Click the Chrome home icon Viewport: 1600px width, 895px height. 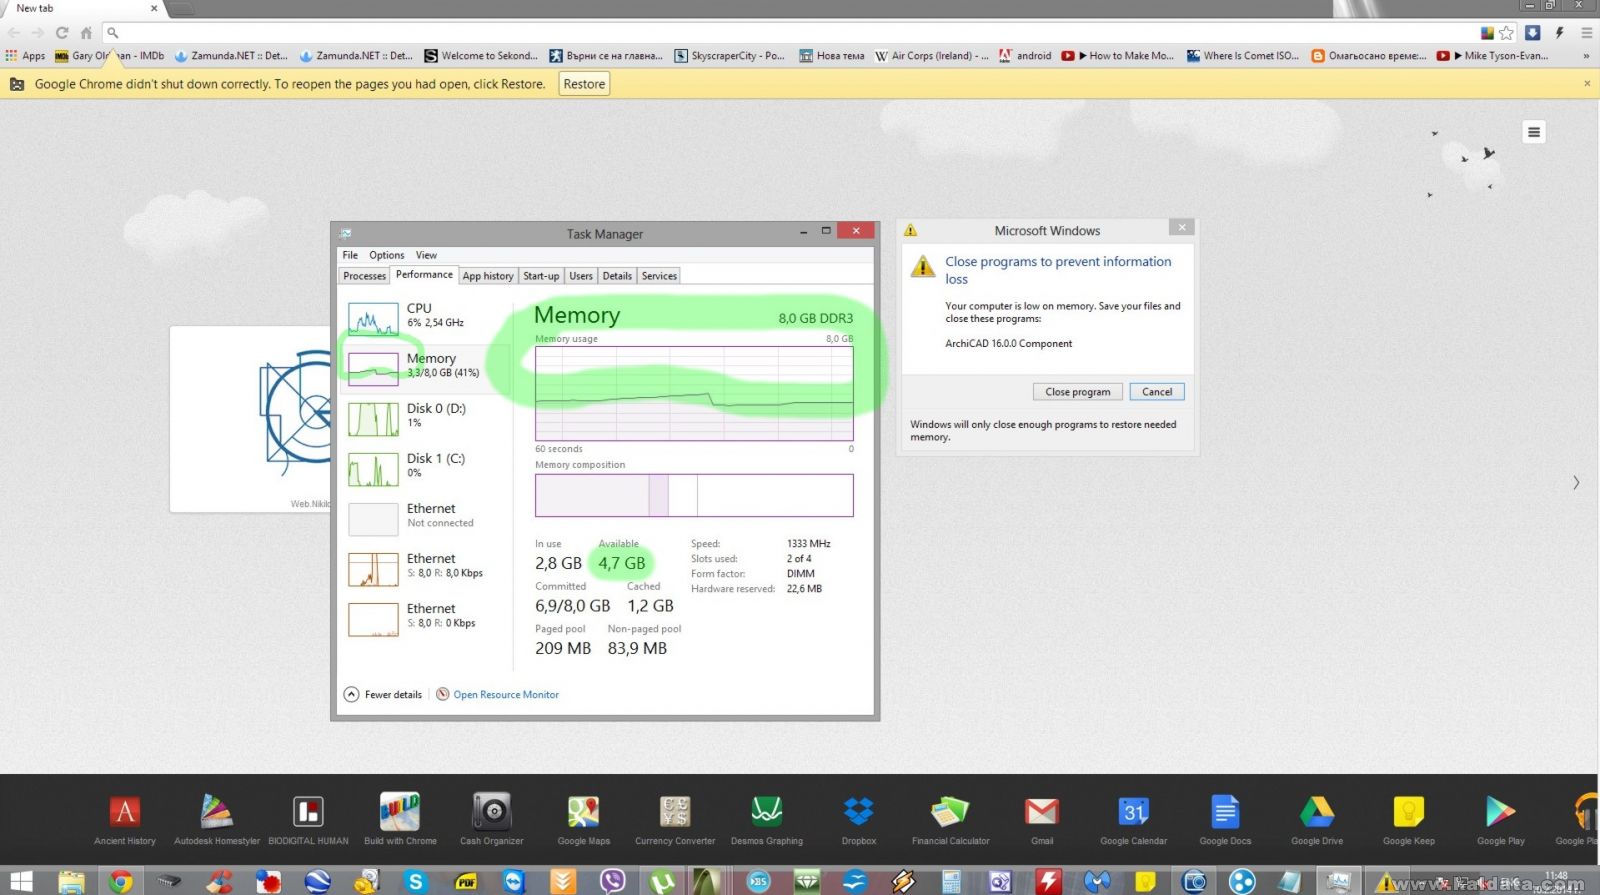point(86,33)
